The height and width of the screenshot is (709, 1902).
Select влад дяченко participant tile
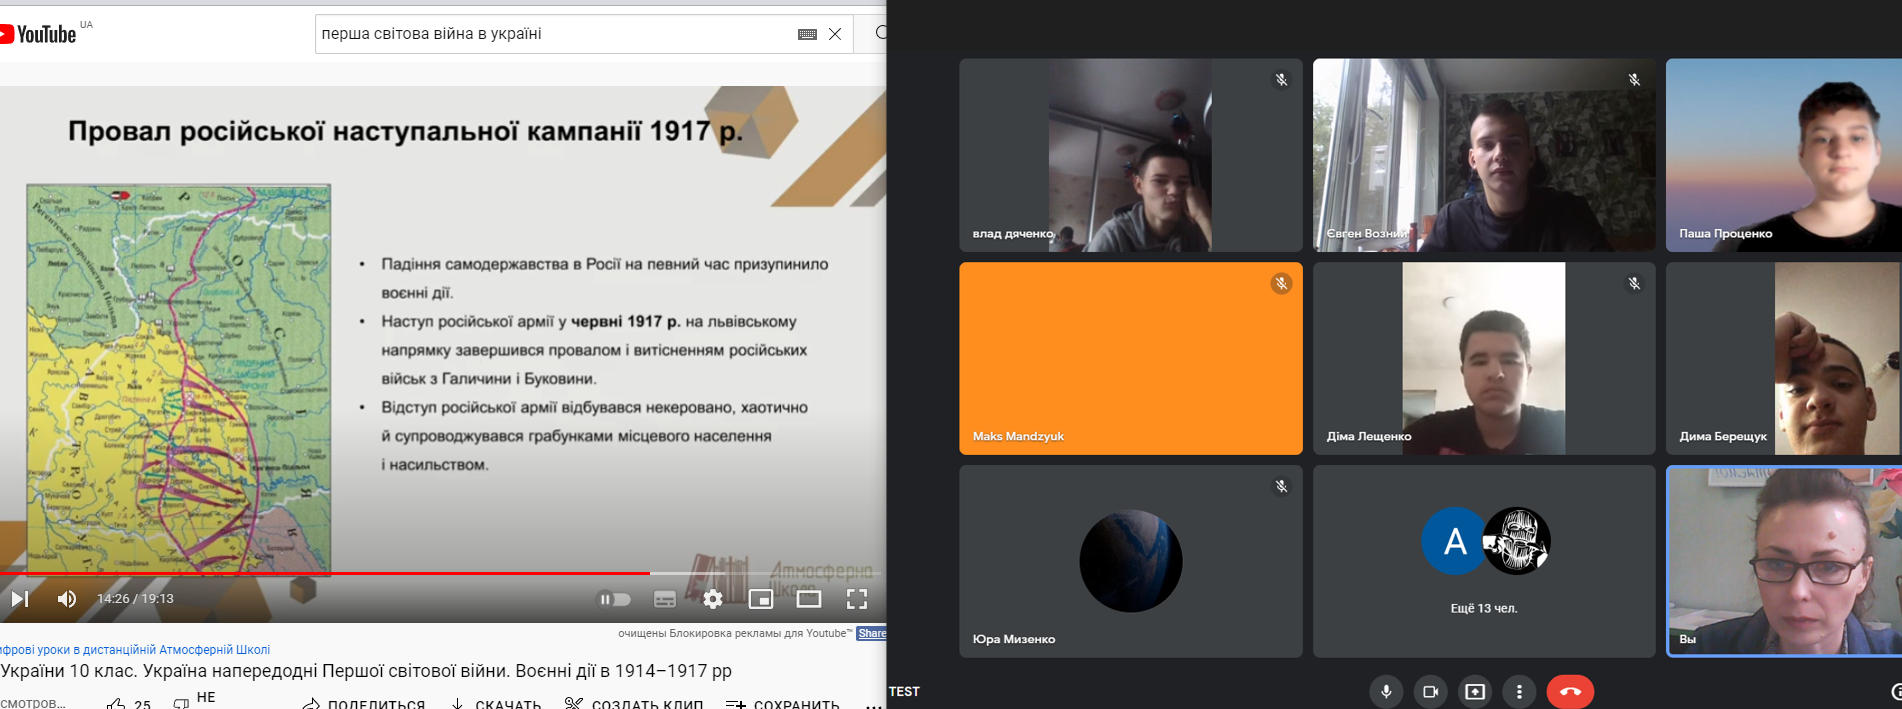(x=1130, y=155)
